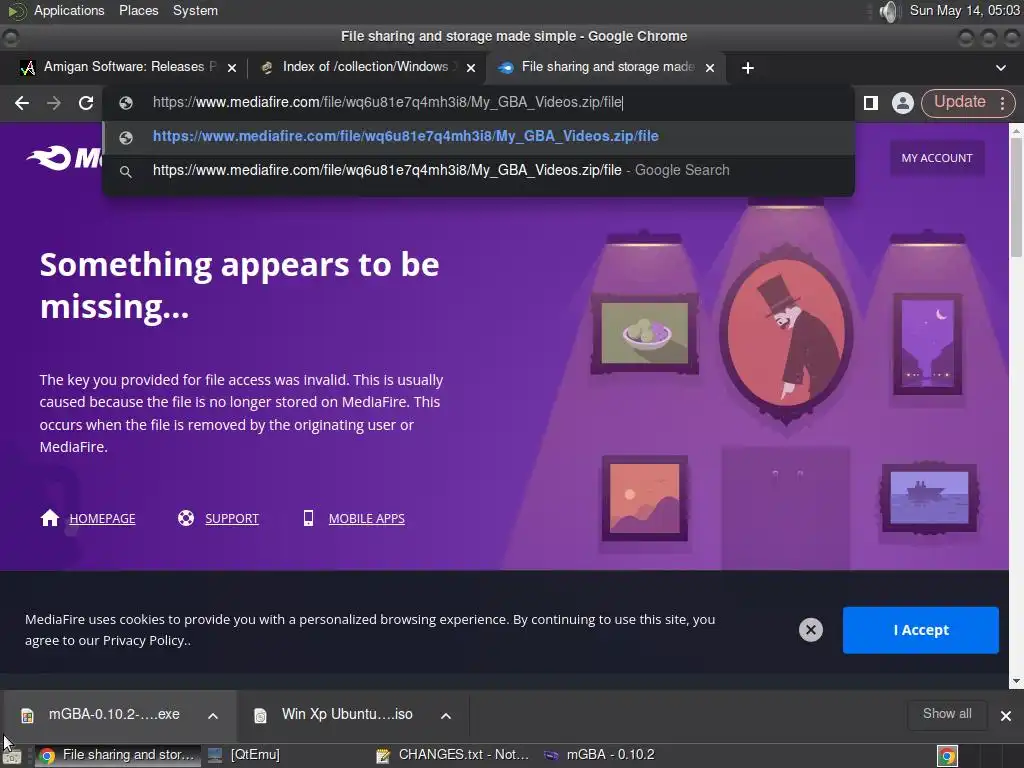Viewport: 1024px width, 768px height.
Task: Click the phone icon beside MOBILE APPS
Action: coord(308,518)
